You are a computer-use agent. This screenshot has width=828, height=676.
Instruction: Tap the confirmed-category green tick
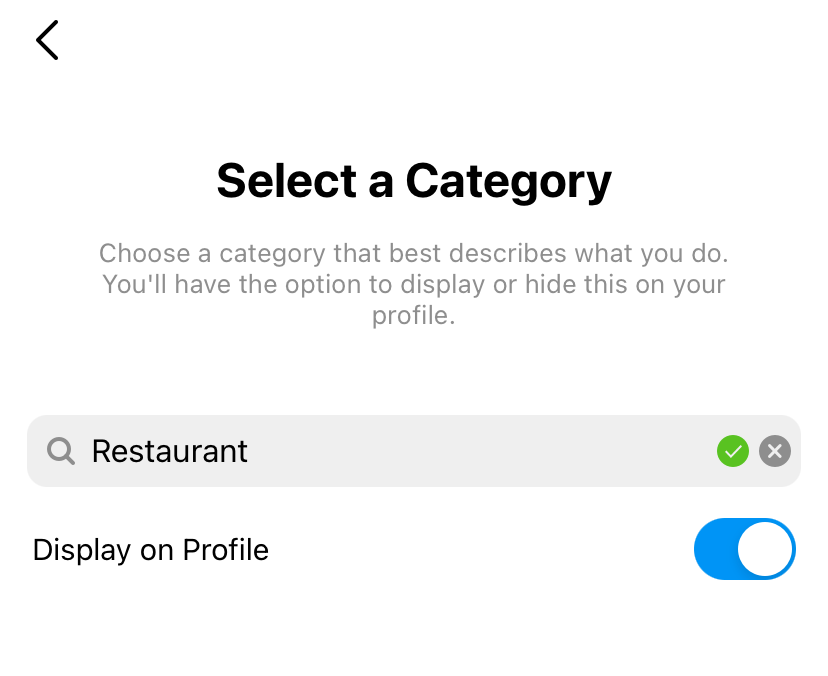click(x=733, y=452)
